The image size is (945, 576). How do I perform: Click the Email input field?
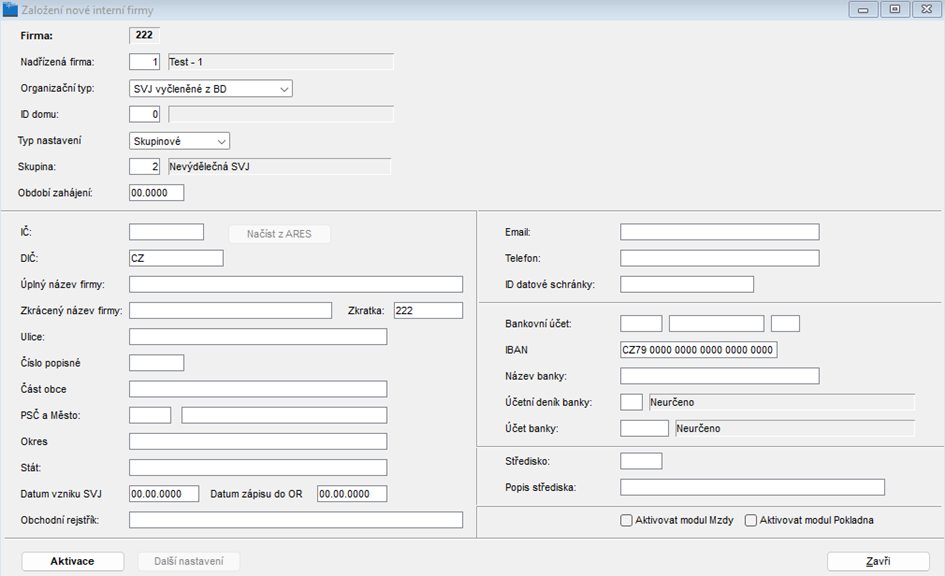click(720, 232)
